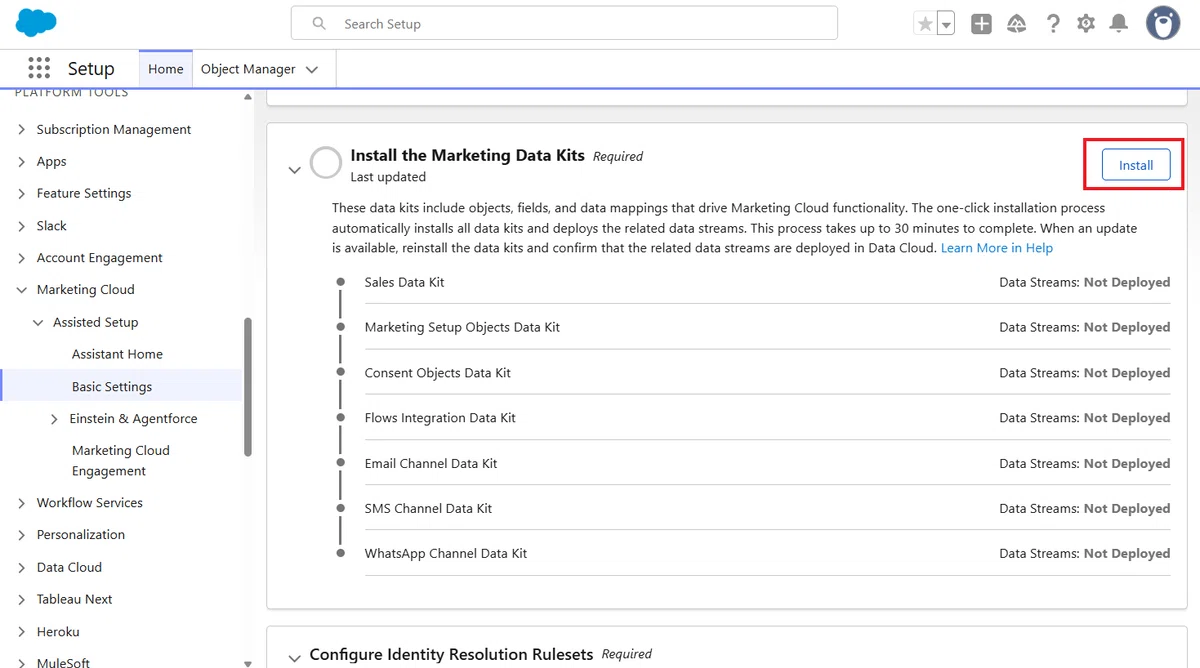The width and height of the screenshot is (1200, 668).
Task: Open the Setup gear icon
Action: tap(1086, 23)
